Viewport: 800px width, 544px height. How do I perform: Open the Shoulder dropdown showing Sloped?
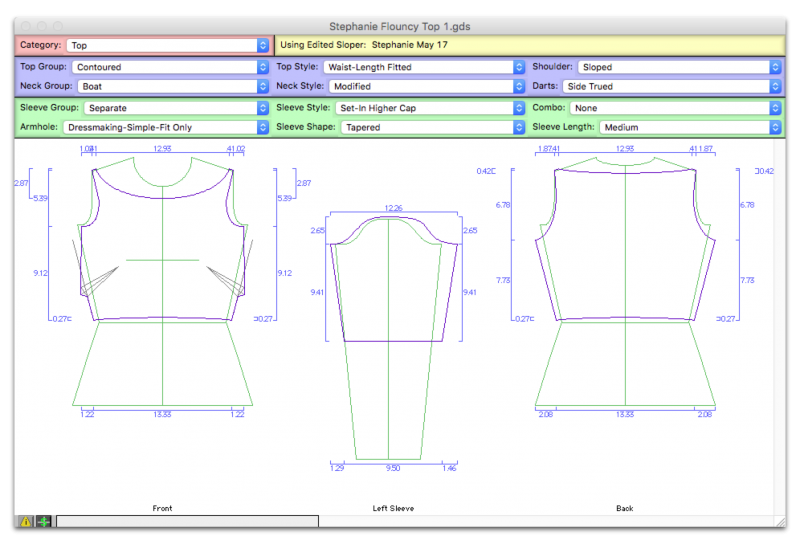679,67
